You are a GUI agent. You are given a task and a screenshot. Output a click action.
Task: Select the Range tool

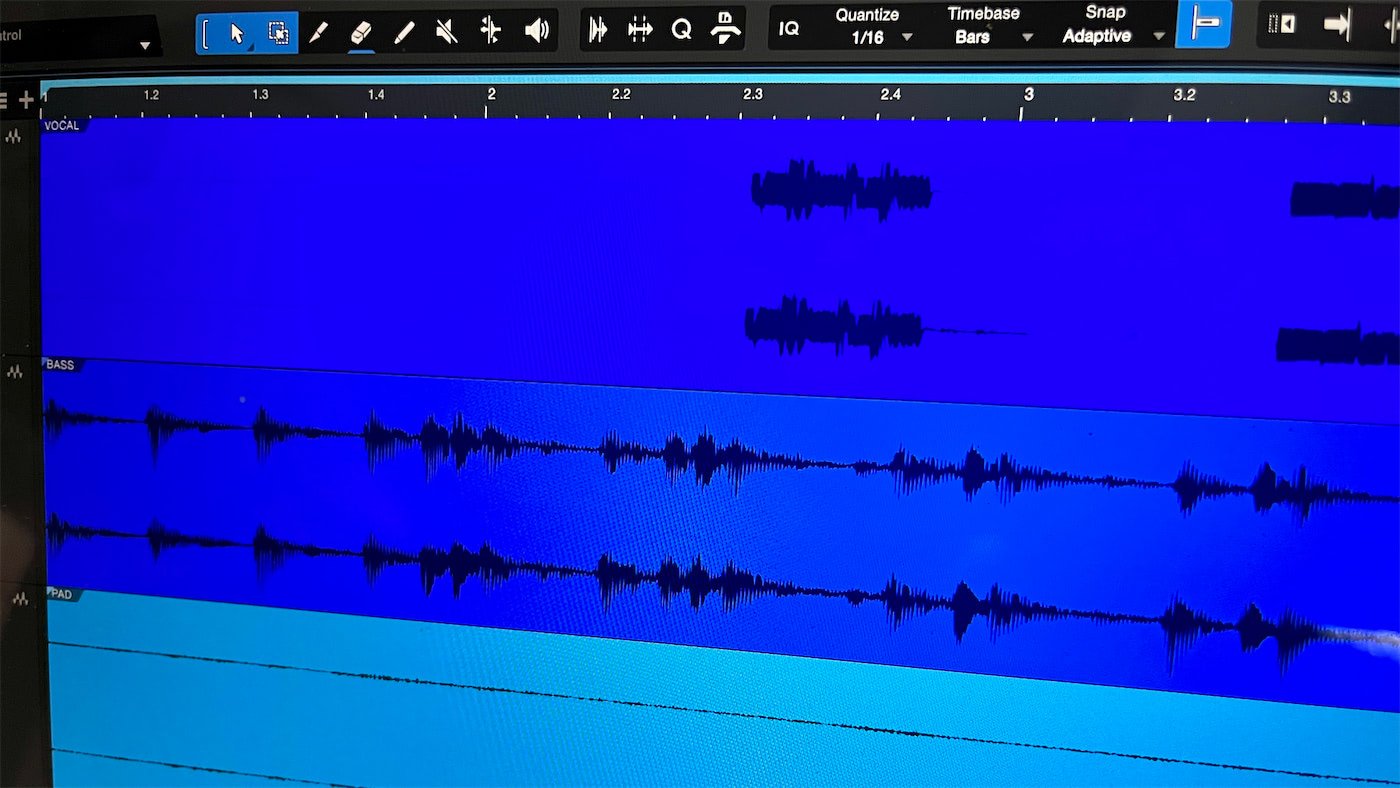(278, 32)
